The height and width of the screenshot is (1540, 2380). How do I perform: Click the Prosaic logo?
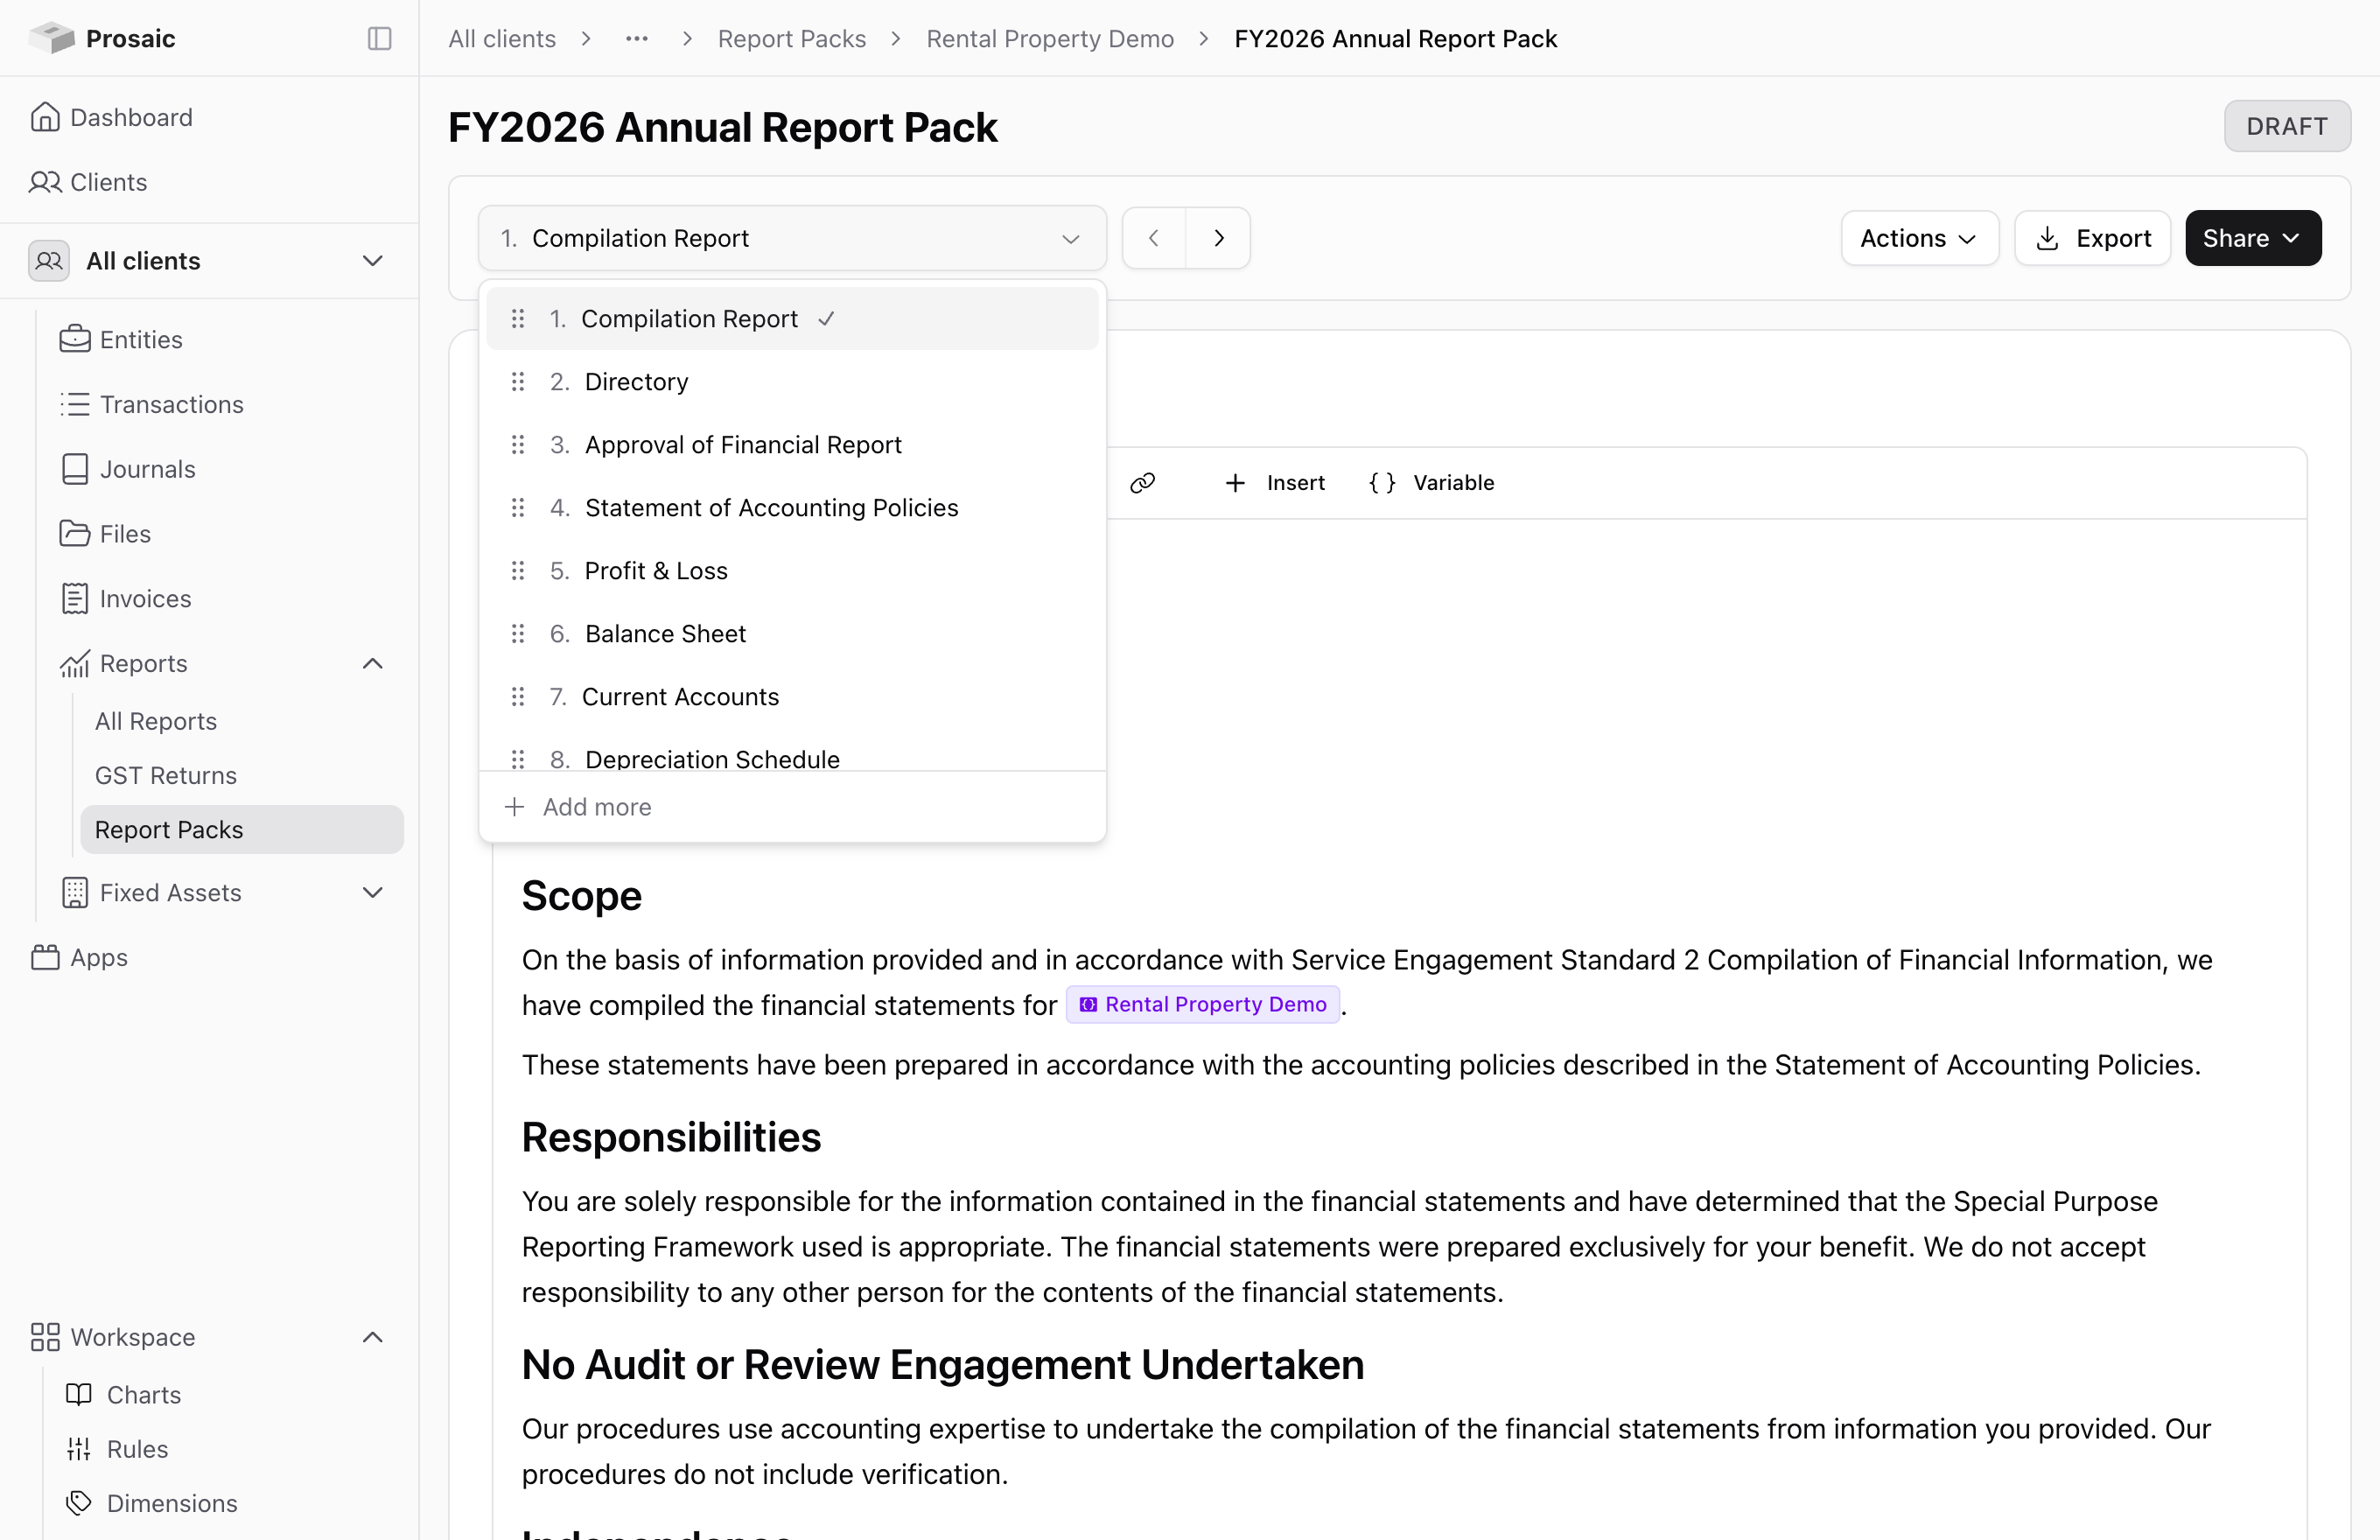[52, 38]
